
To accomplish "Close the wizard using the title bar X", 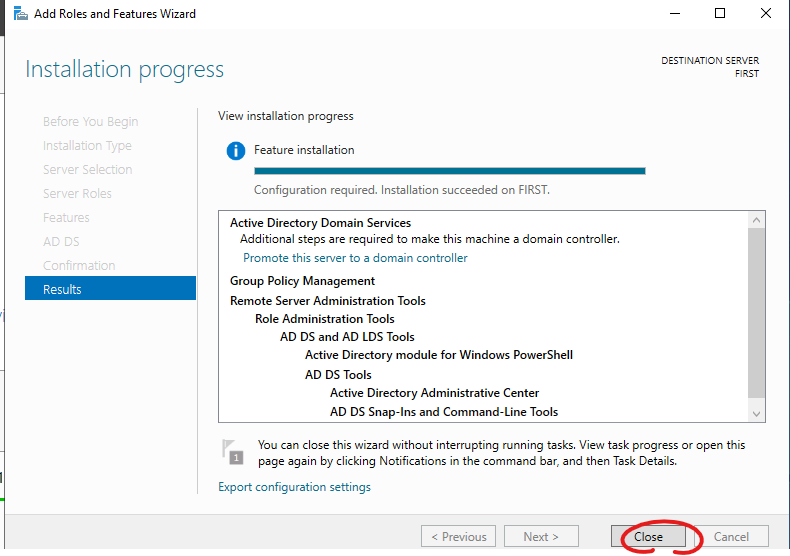I will (766, 14).
